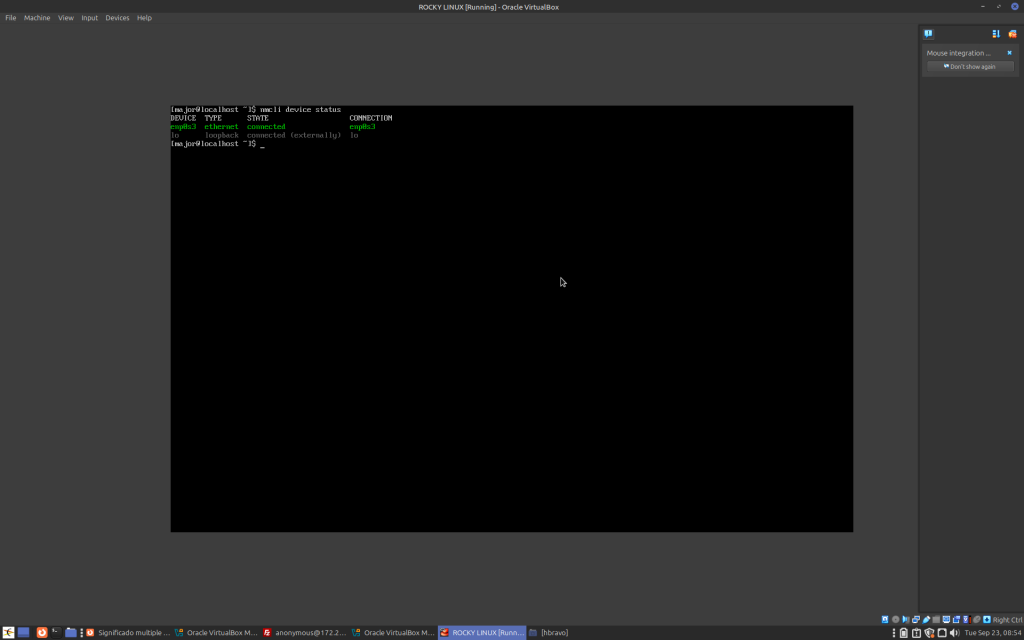
Task: Toggle the notification center speech-bubble icon
Action: click(928, 33)
